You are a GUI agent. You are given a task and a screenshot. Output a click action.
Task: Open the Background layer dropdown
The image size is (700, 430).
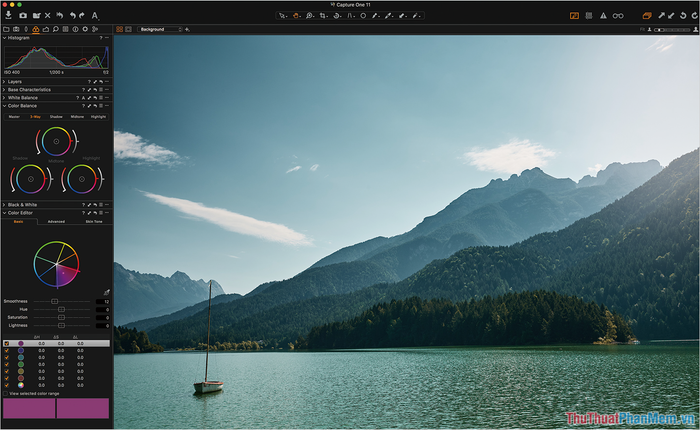(x=158, y=30)
